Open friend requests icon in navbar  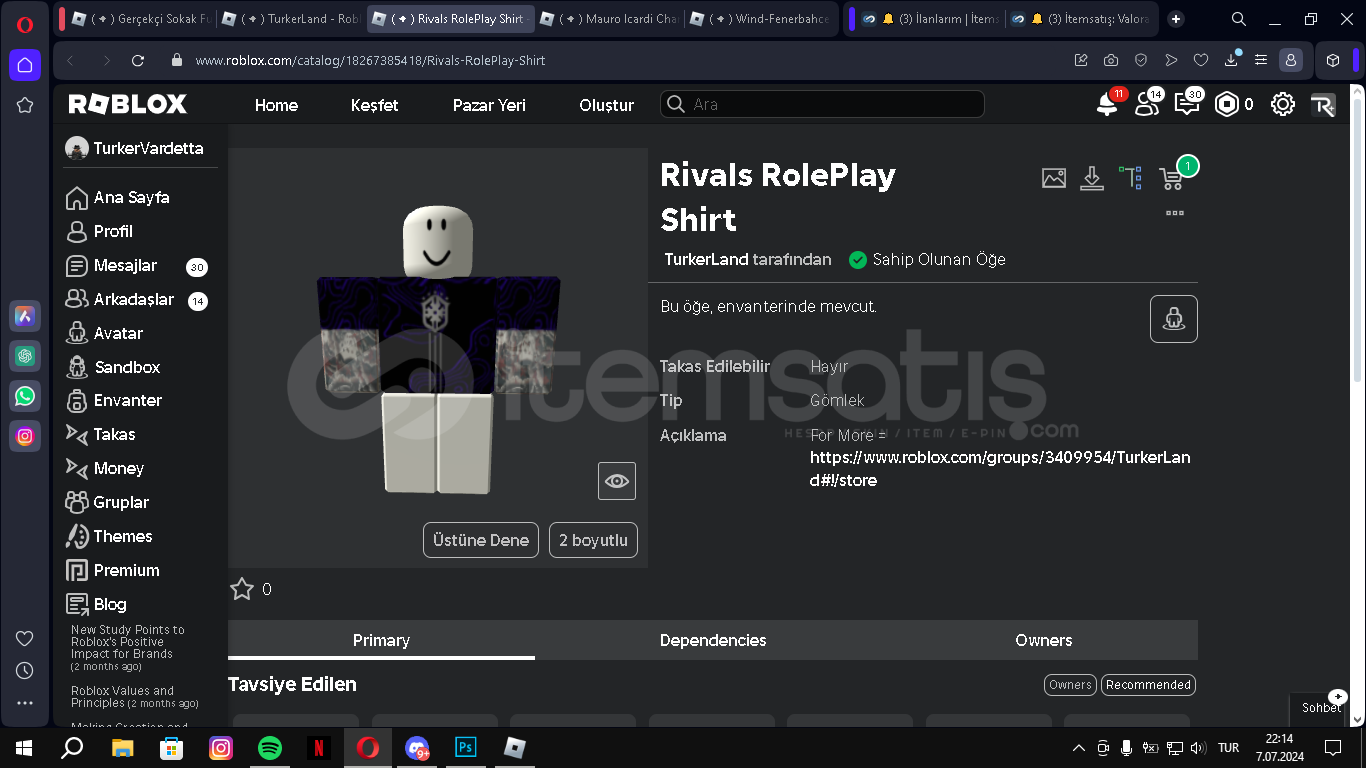[1147, 104]
